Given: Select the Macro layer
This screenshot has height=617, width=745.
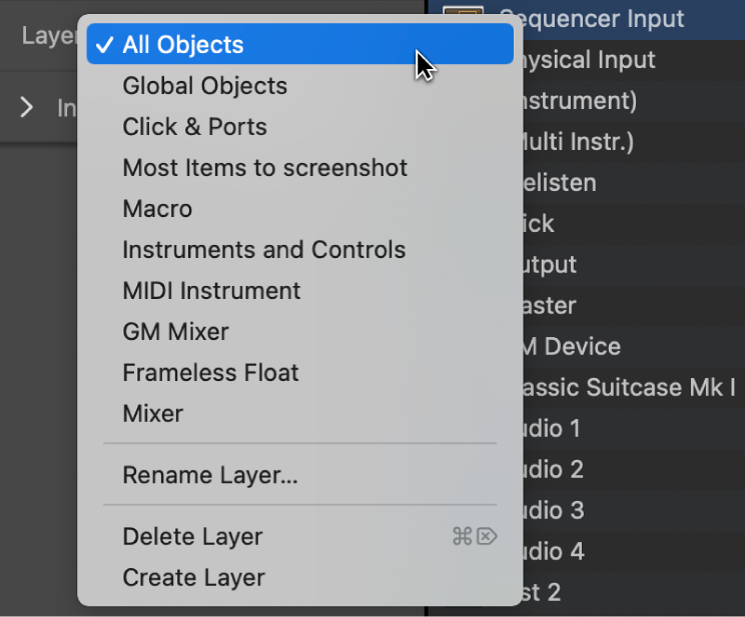Looking at the screenshot, I should [157, 209].
